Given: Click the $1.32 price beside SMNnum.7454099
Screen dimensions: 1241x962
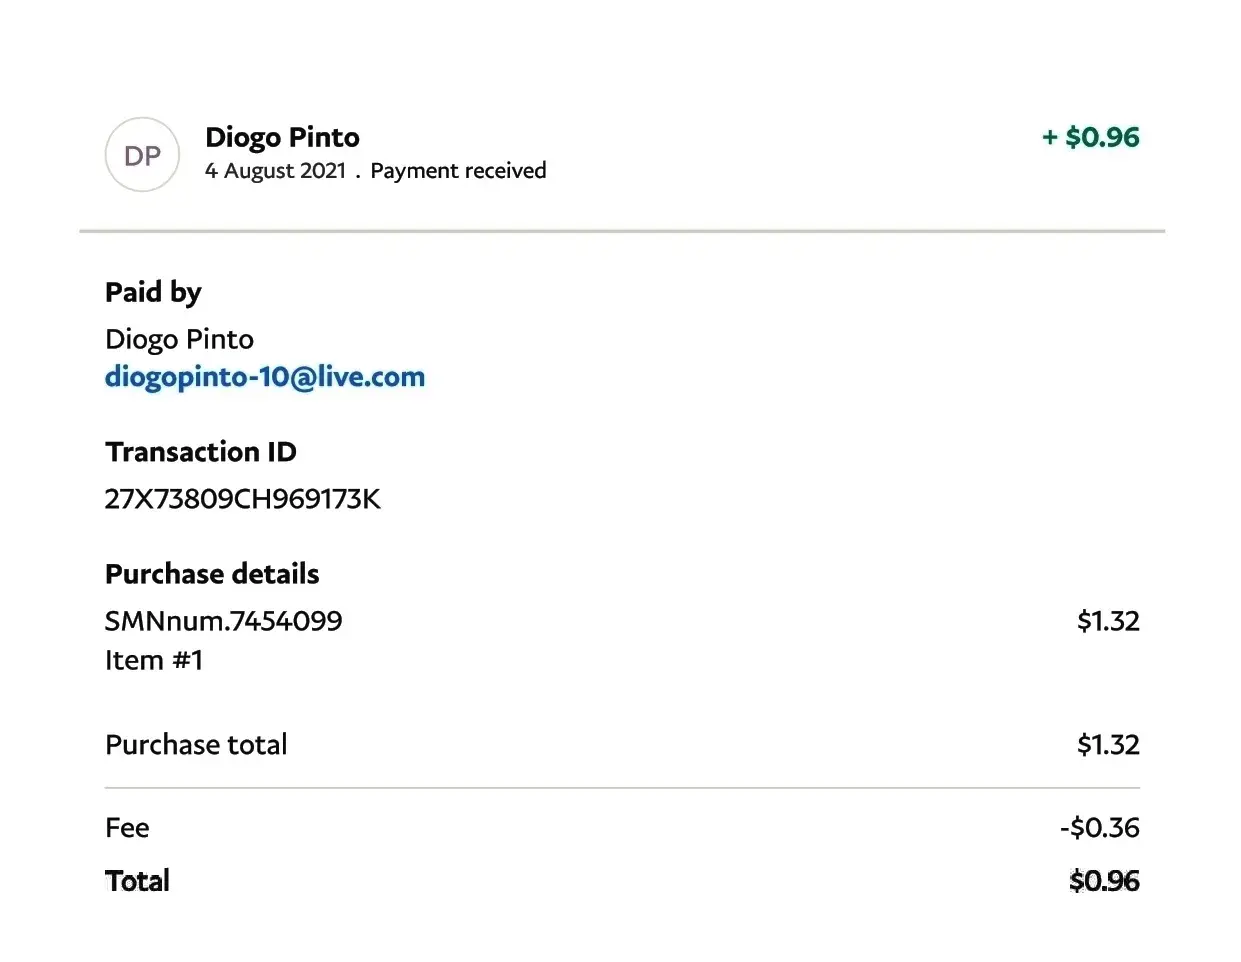Looking at the screenshot, I should 1108,621.
